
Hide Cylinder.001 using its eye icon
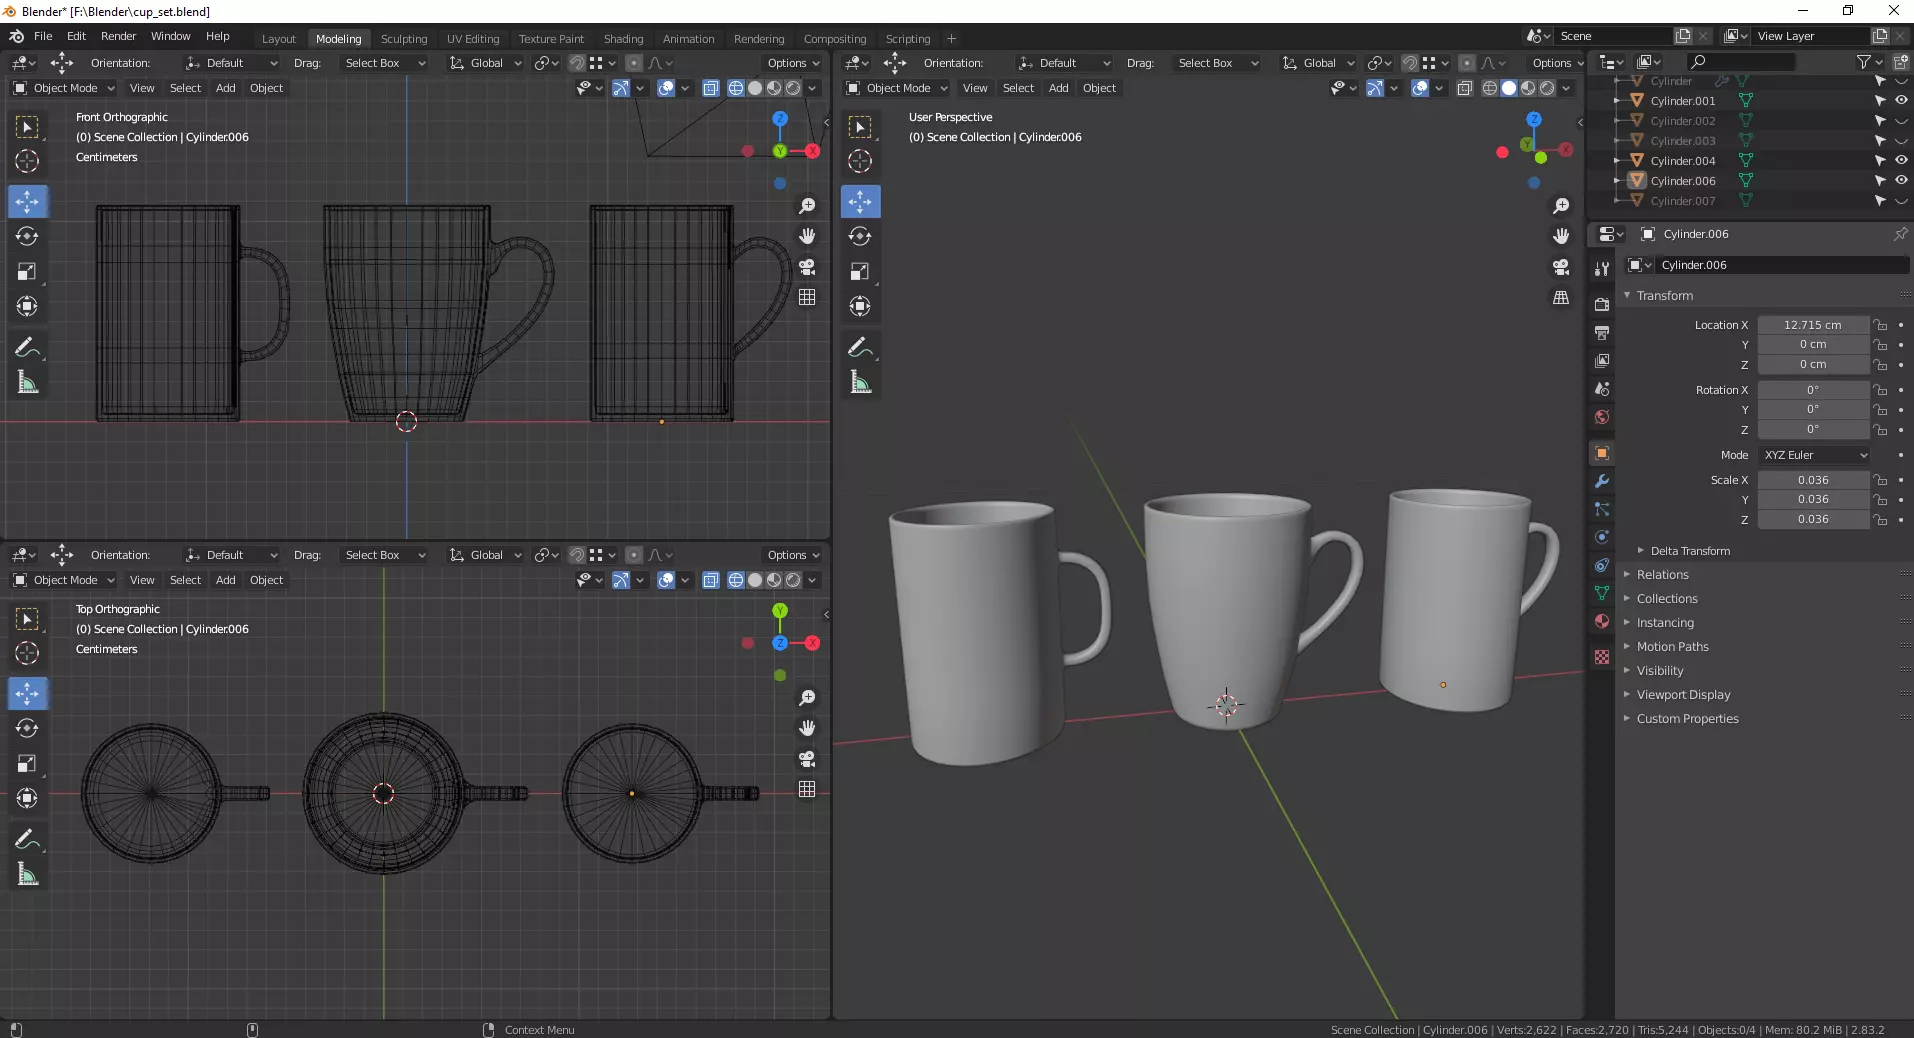tap(1901, 100)
